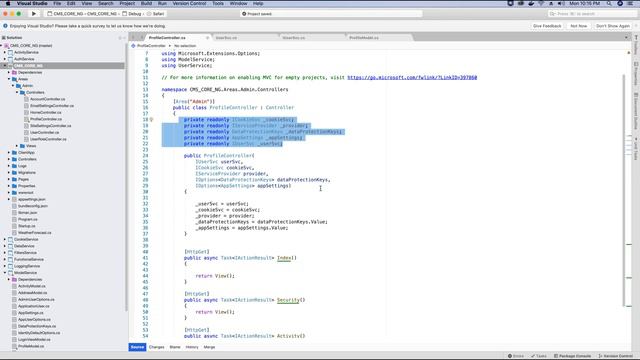Expand the AuthService project
This screenshot has width=640, height=360.
5,59
